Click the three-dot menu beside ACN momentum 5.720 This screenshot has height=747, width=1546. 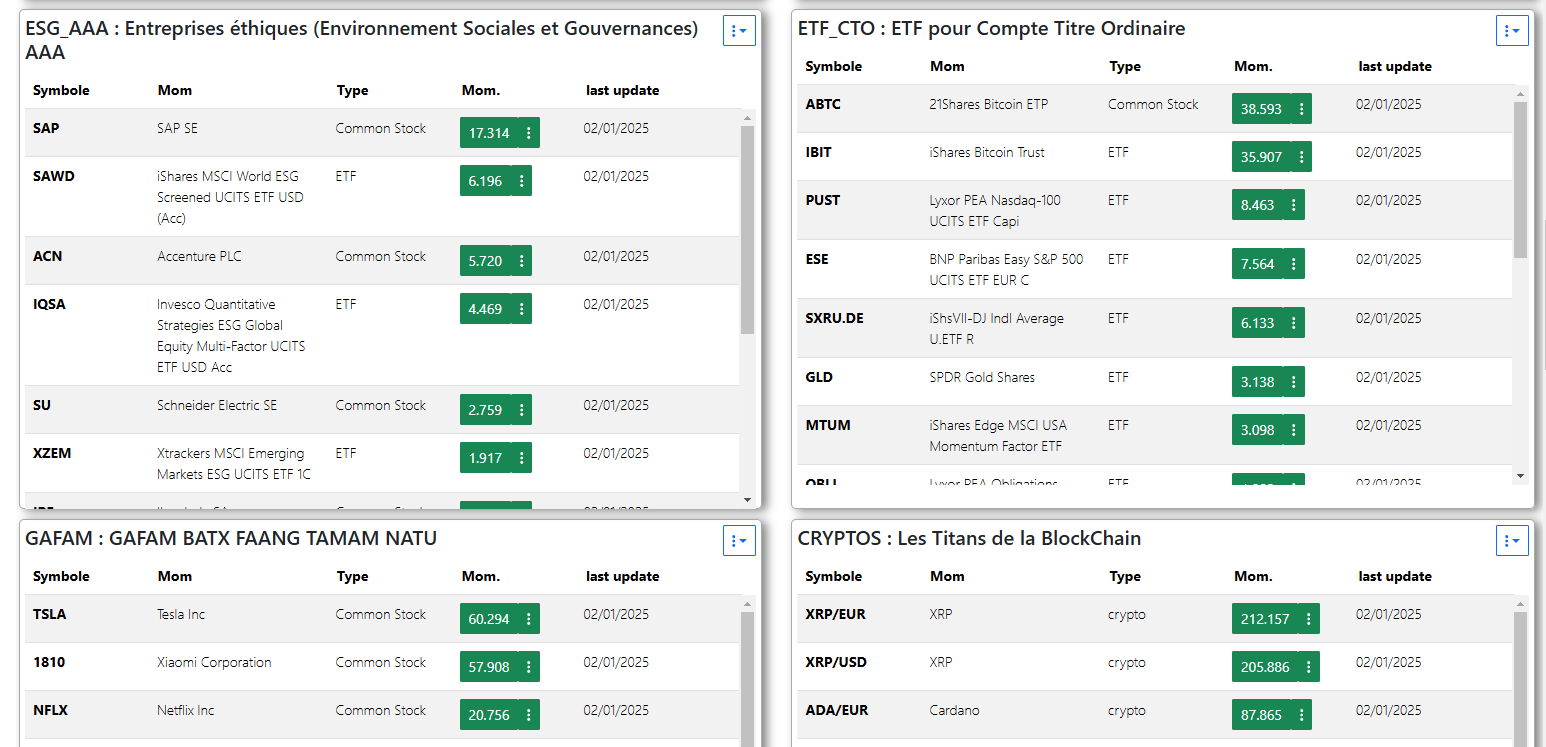tap(521, 261)
